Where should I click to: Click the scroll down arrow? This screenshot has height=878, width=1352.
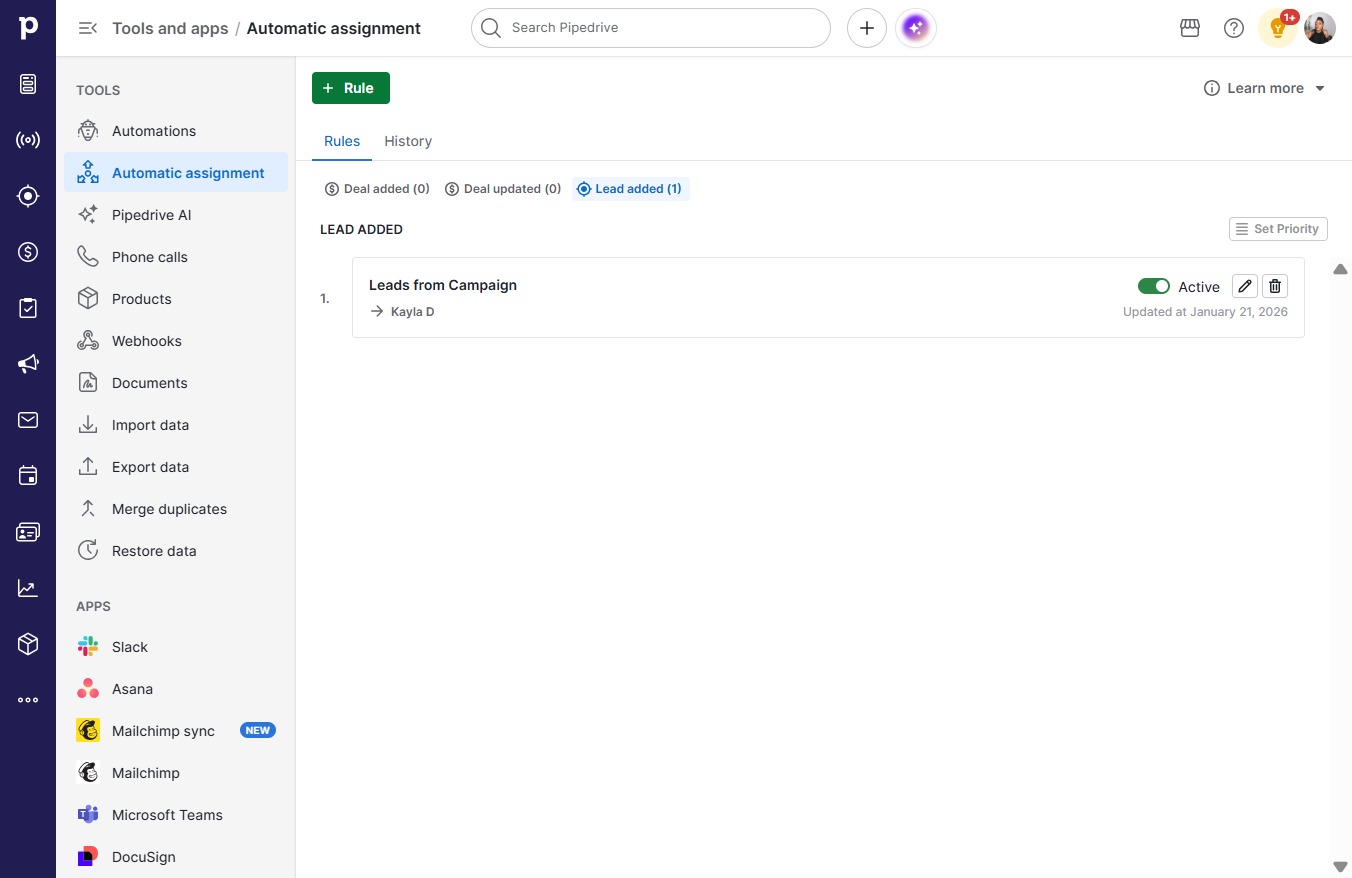1341,867
